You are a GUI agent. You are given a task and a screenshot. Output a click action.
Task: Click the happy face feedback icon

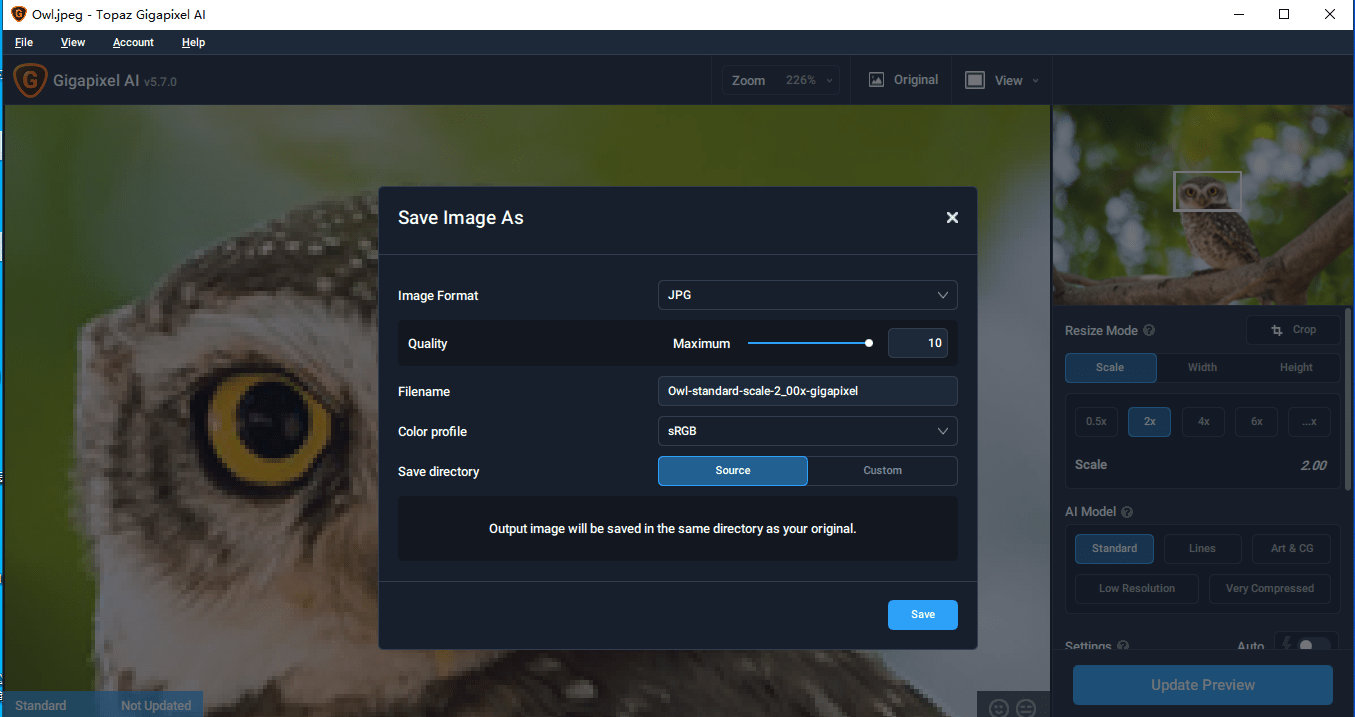coord(998,708)
